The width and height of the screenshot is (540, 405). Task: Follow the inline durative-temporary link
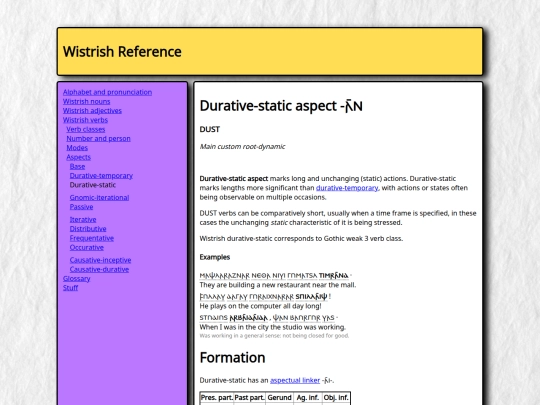pos(347,188)
